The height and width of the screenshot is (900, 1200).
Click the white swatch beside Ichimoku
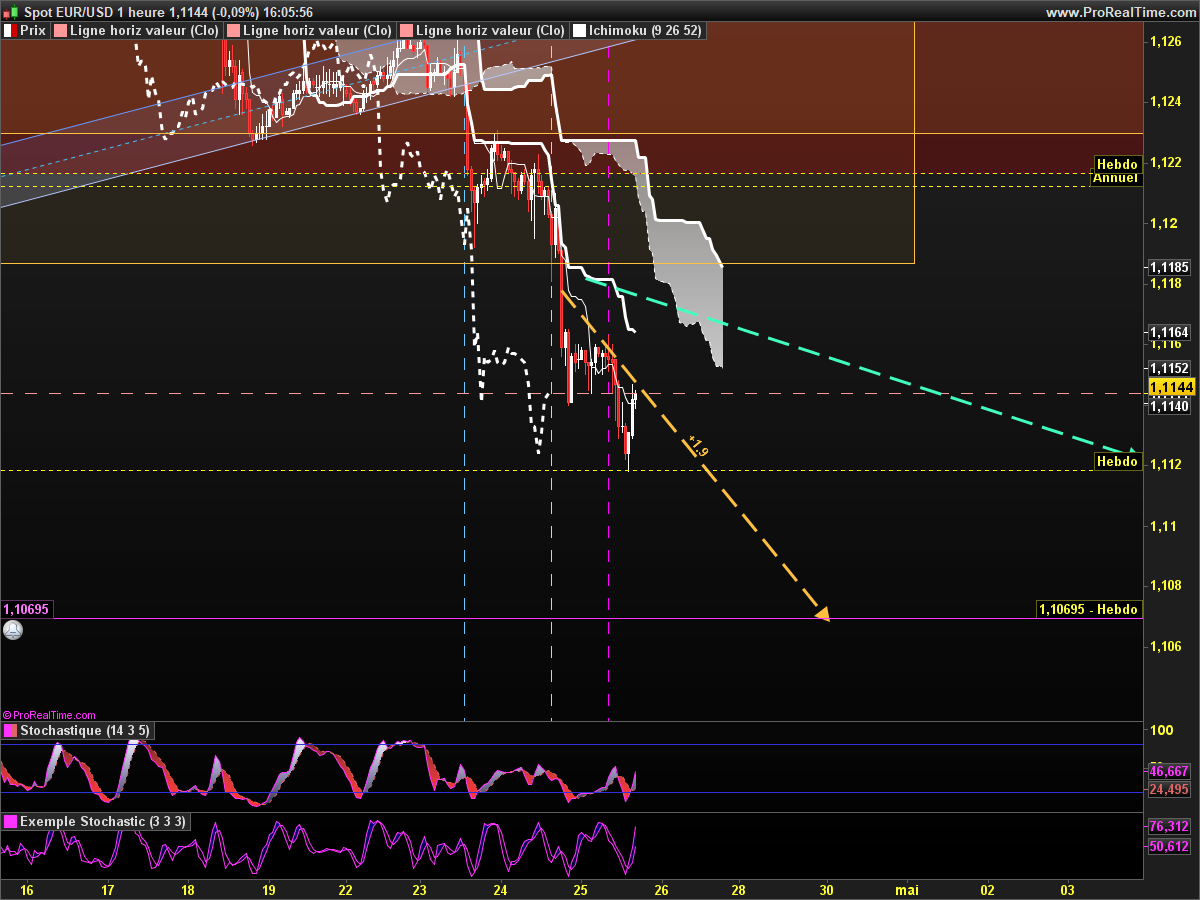[x=580, y=31]
